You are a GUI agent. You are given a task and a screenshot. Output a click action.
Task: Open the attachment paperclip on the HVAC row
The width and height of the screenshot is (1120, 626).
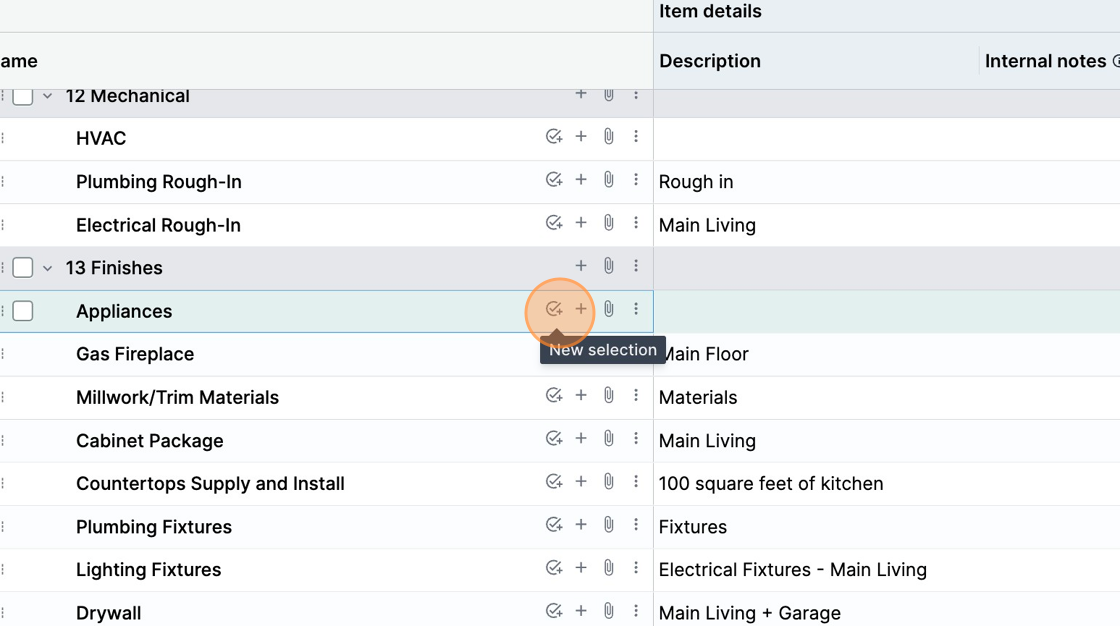click(x=608, y=137)
